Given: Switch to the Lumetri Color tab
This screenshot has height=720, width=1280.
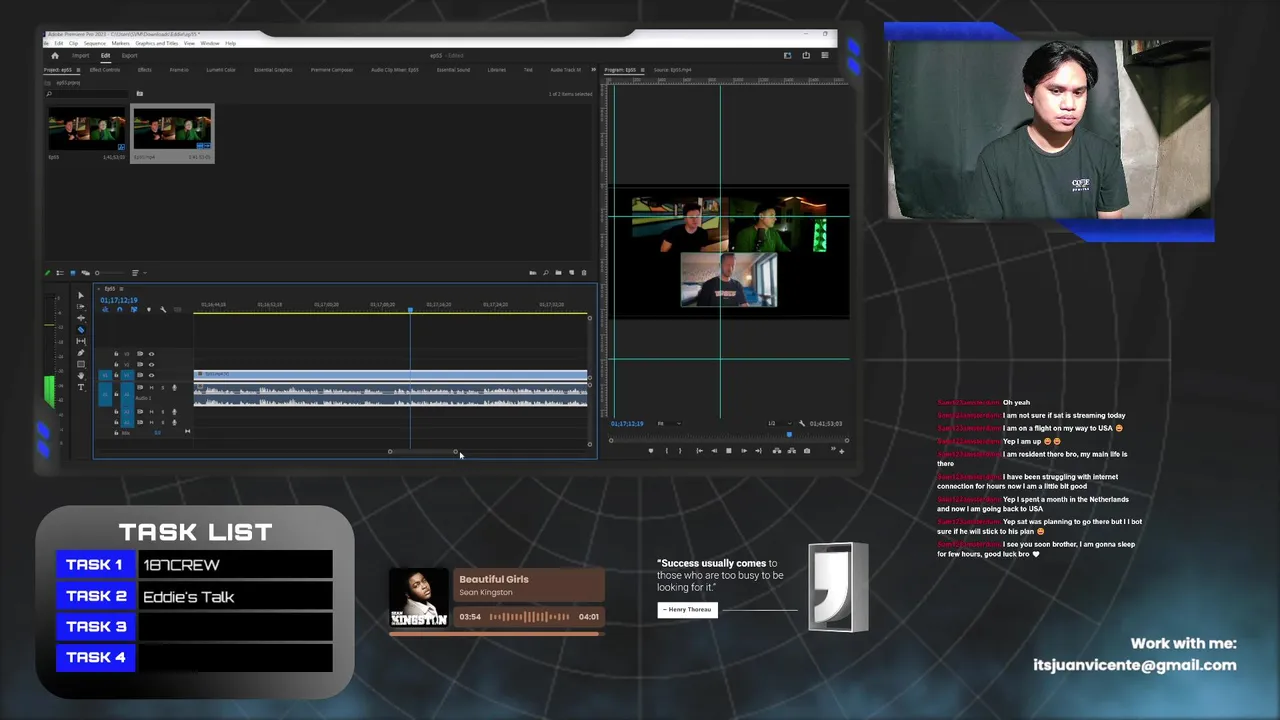Looking at the screenshot, I should 221,70.
